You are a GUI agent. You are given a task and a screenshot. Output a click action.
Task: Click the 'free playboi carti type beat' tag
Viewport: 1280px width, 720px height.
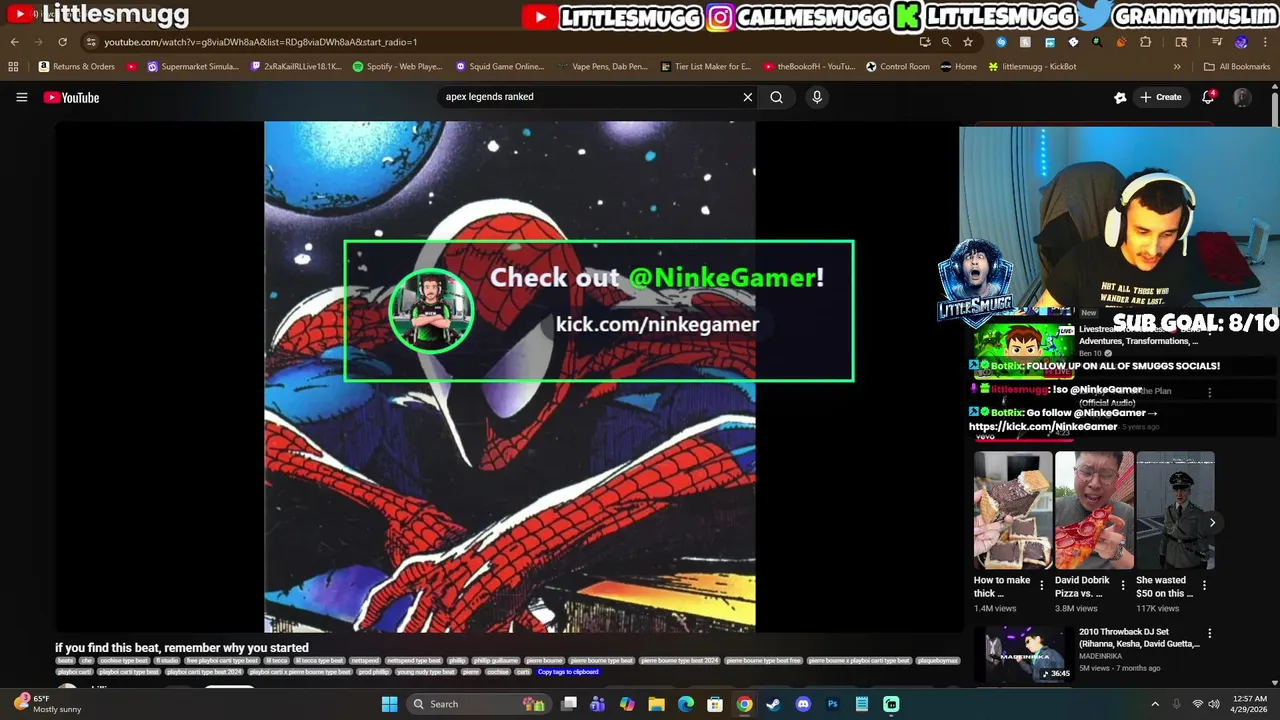(x=222, y=661)
